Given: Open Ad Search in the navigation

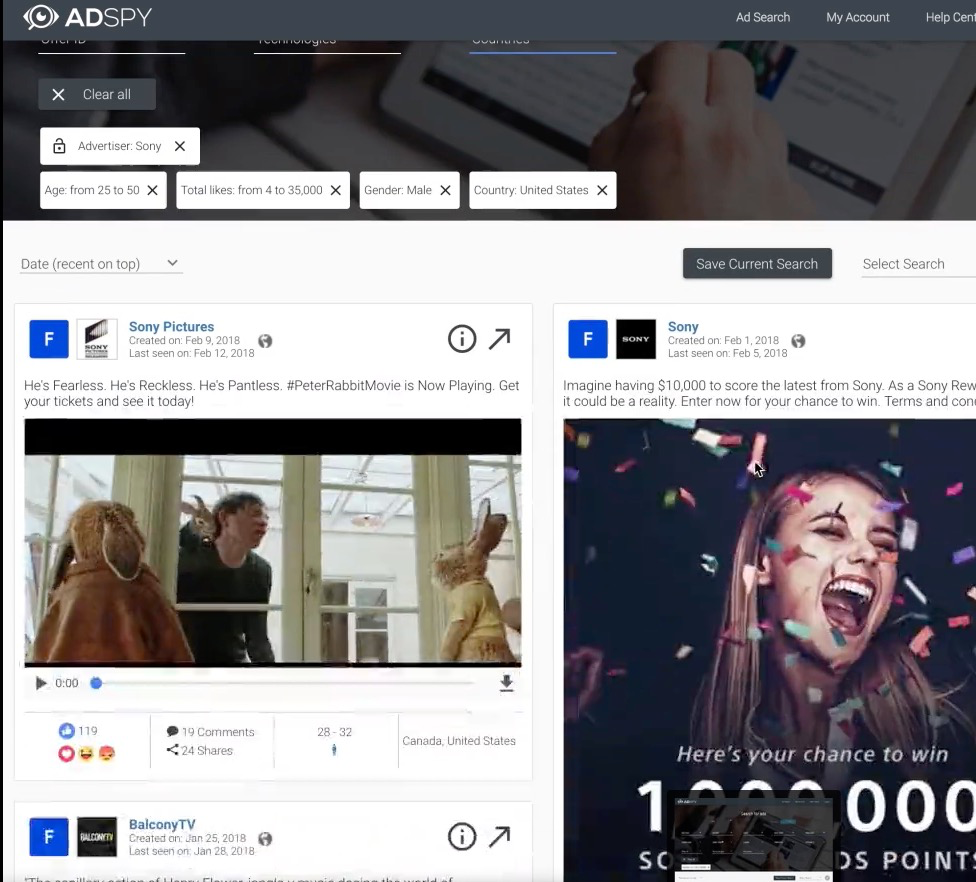Looking at the screenshot, I should click(x=762, y=17).
